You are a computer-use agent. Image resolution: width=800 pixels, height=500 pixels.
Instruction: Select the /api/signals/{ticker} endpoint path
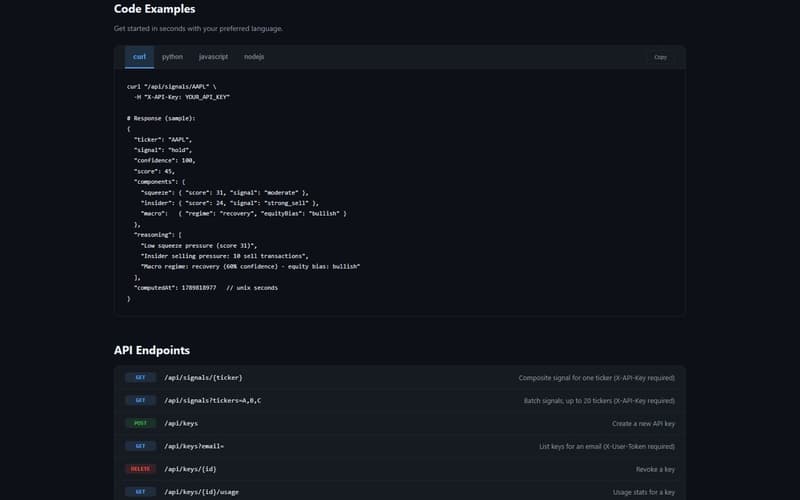pos(203,378)
